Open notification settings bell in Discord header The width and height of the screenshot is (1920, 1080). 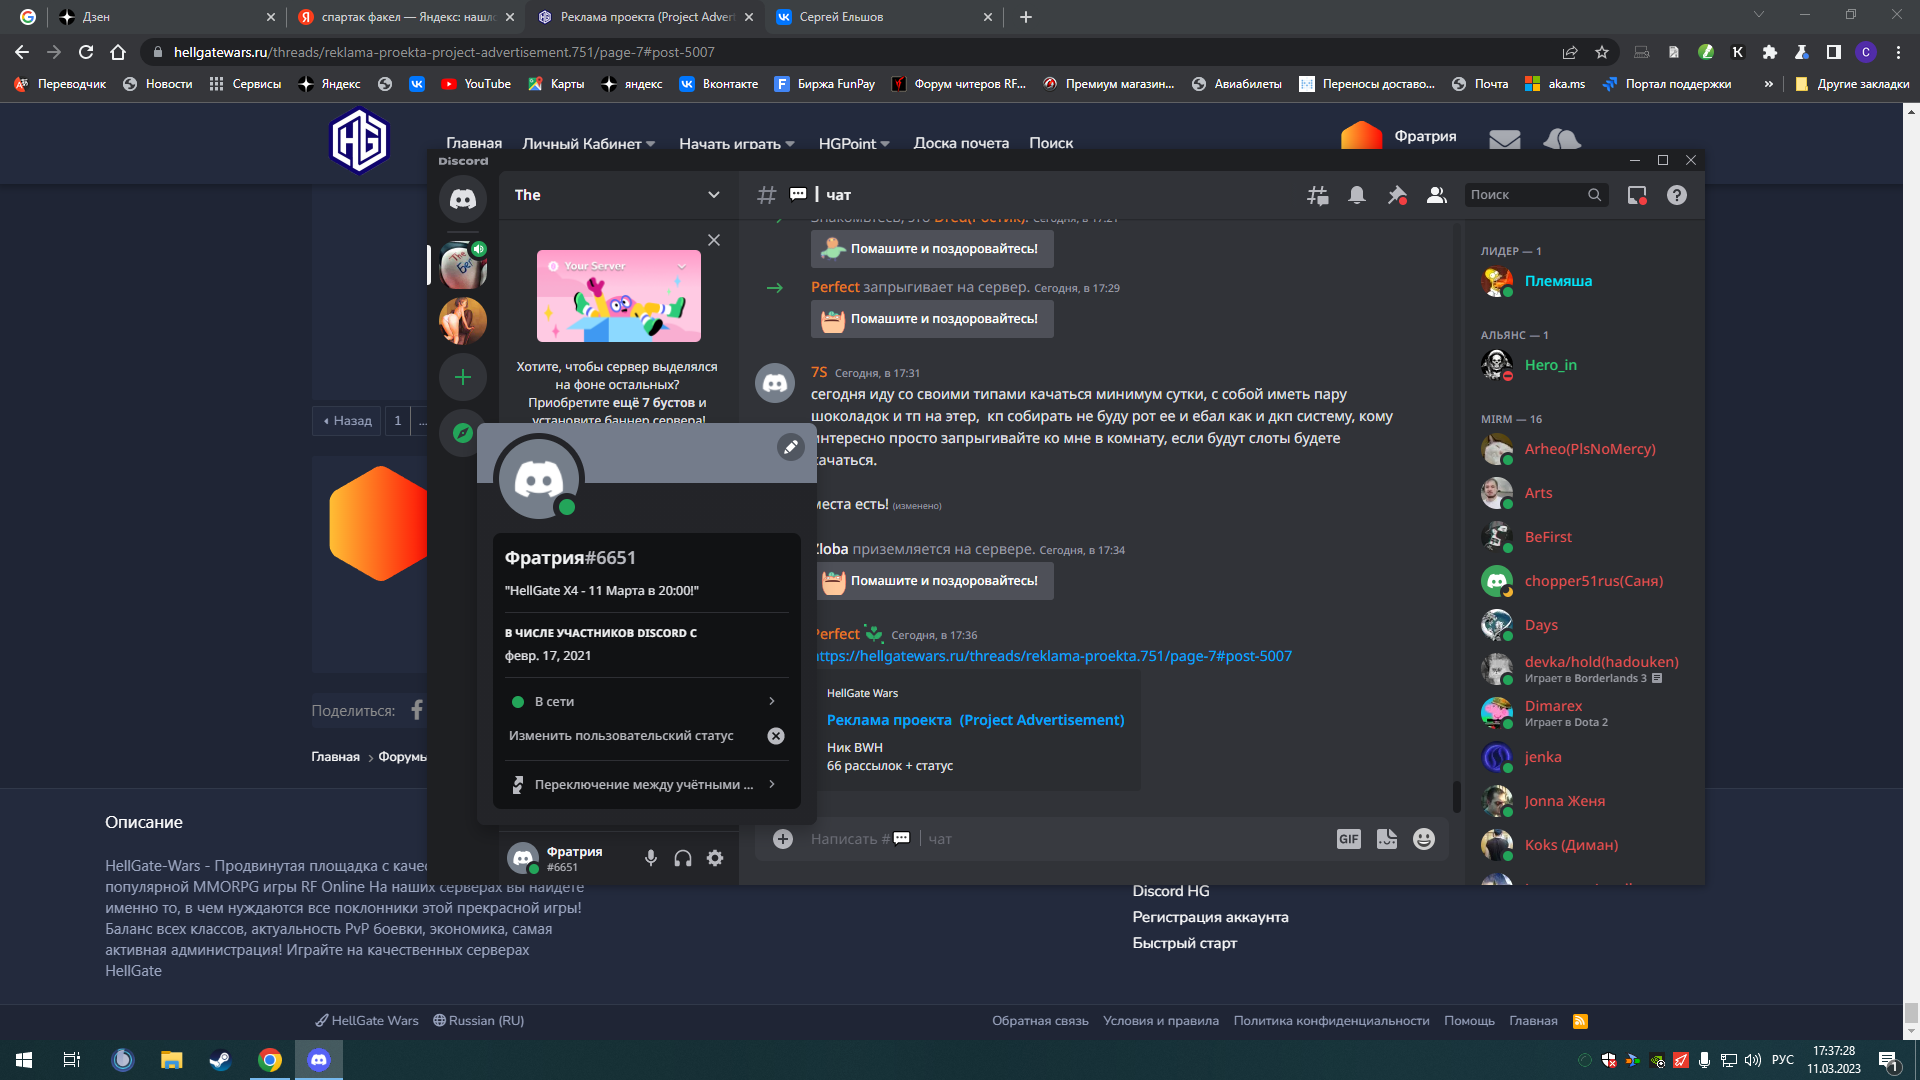1357,195
